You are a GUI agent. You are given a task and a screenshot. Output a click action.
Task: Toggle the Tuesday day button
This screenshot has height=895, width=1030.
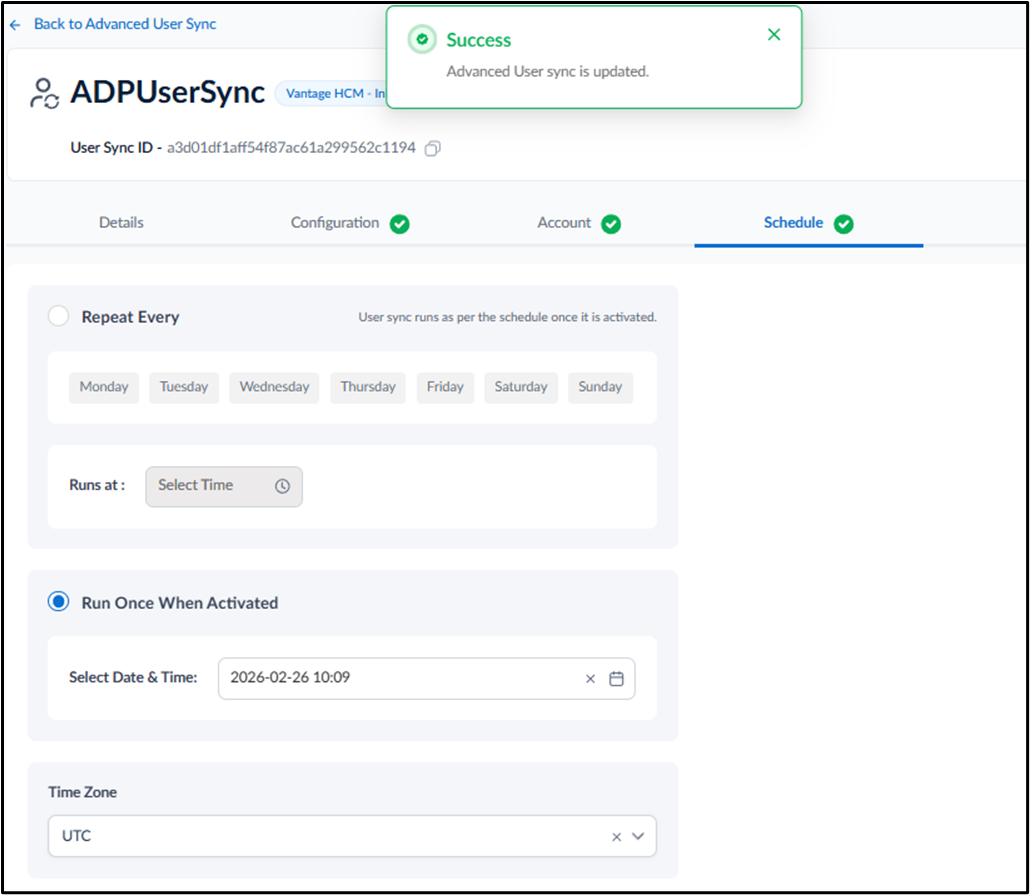[x=184, y=387]
